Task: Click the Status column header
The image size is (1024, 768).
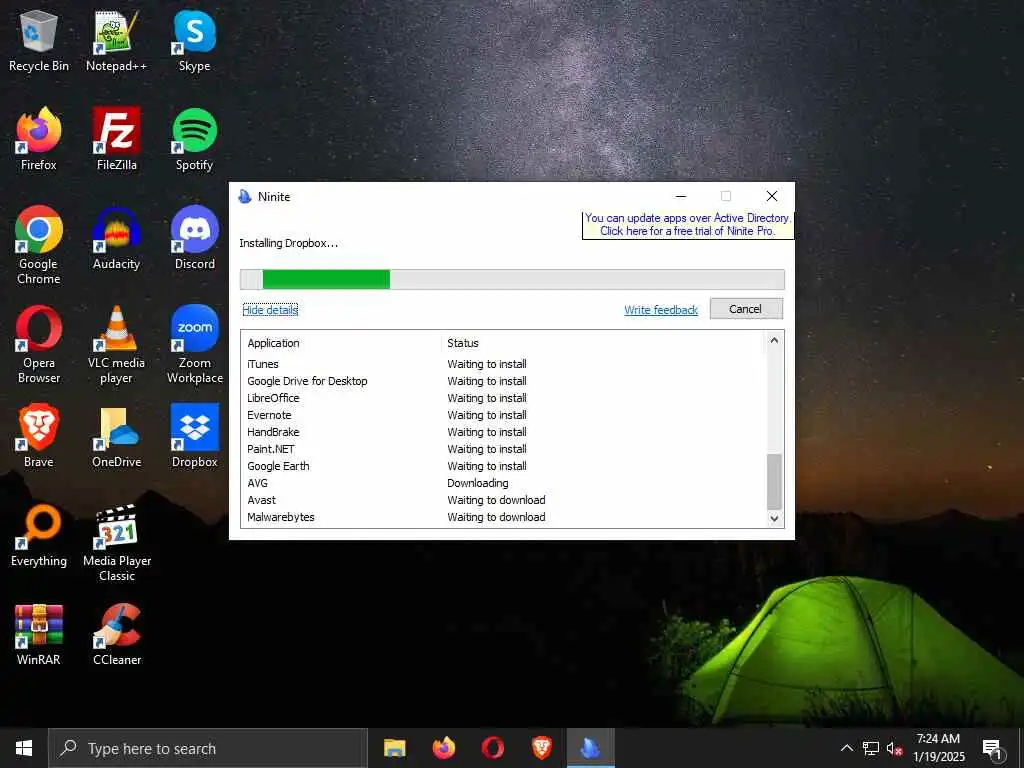Action: click(602, 343)
